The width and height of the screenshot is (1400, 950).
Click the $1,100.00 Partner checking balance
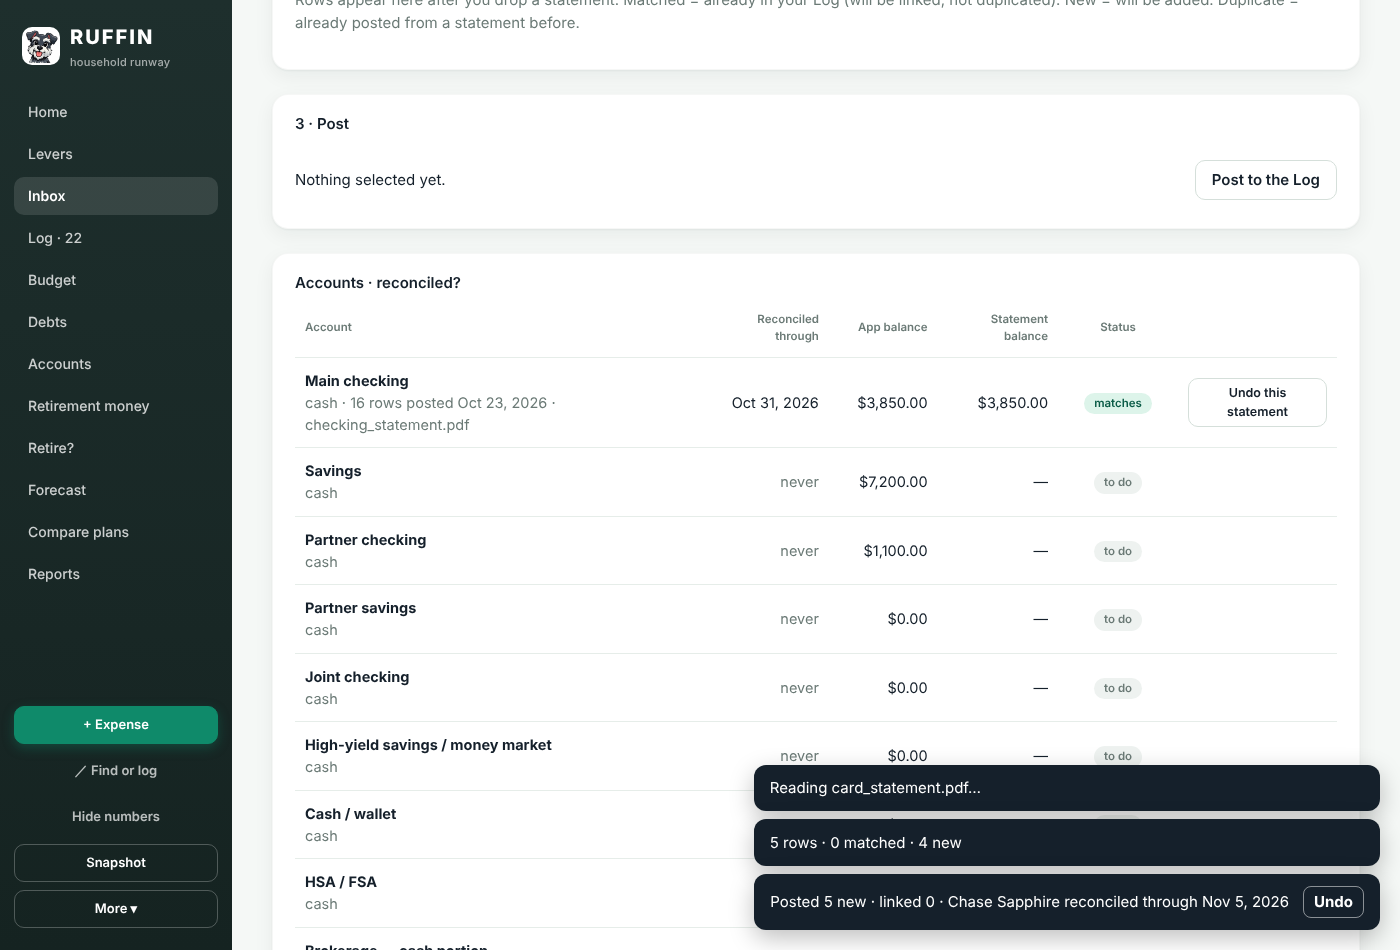(x=895, y=551)
